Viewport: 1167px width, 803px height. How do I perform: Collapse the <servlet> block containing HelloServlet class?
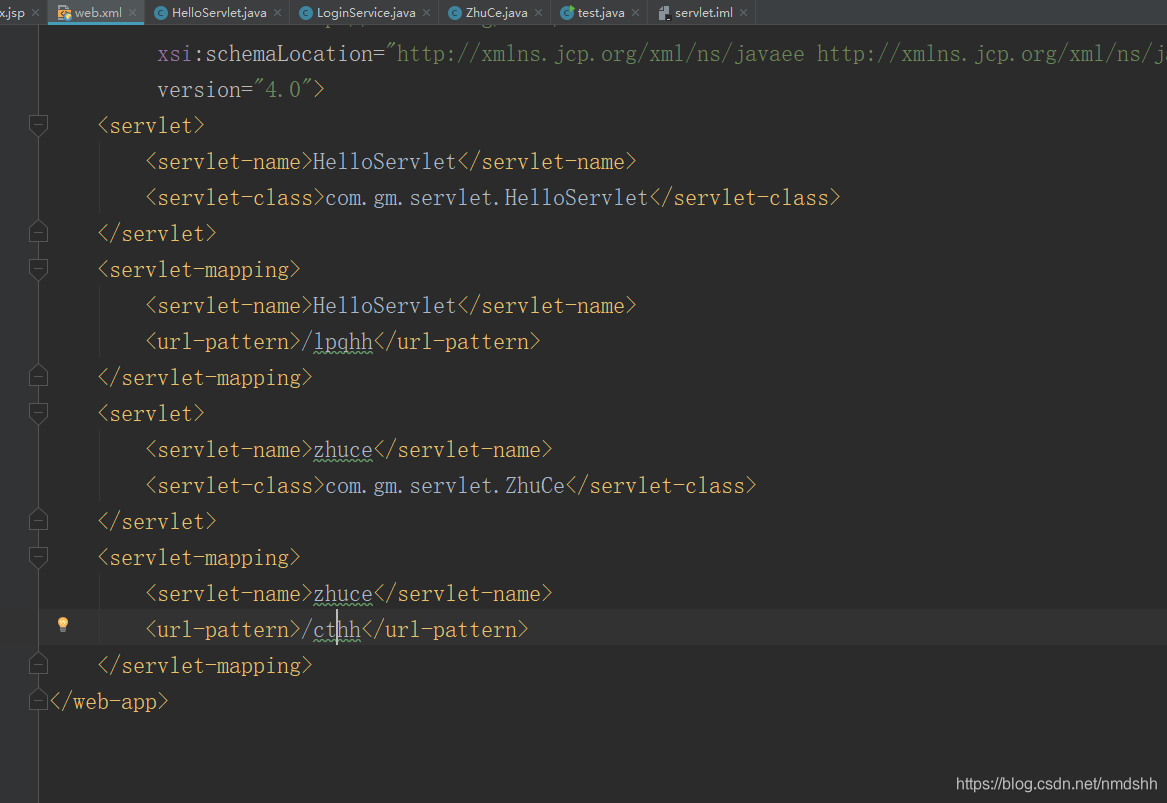39,125
